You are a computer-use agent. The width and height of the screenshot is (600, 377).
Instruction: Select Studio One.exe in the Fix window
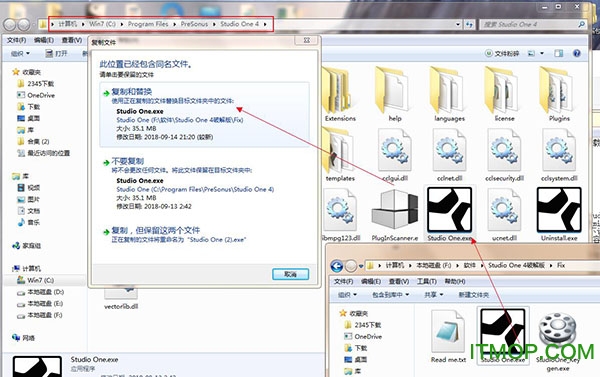click(x=503, y=336)
